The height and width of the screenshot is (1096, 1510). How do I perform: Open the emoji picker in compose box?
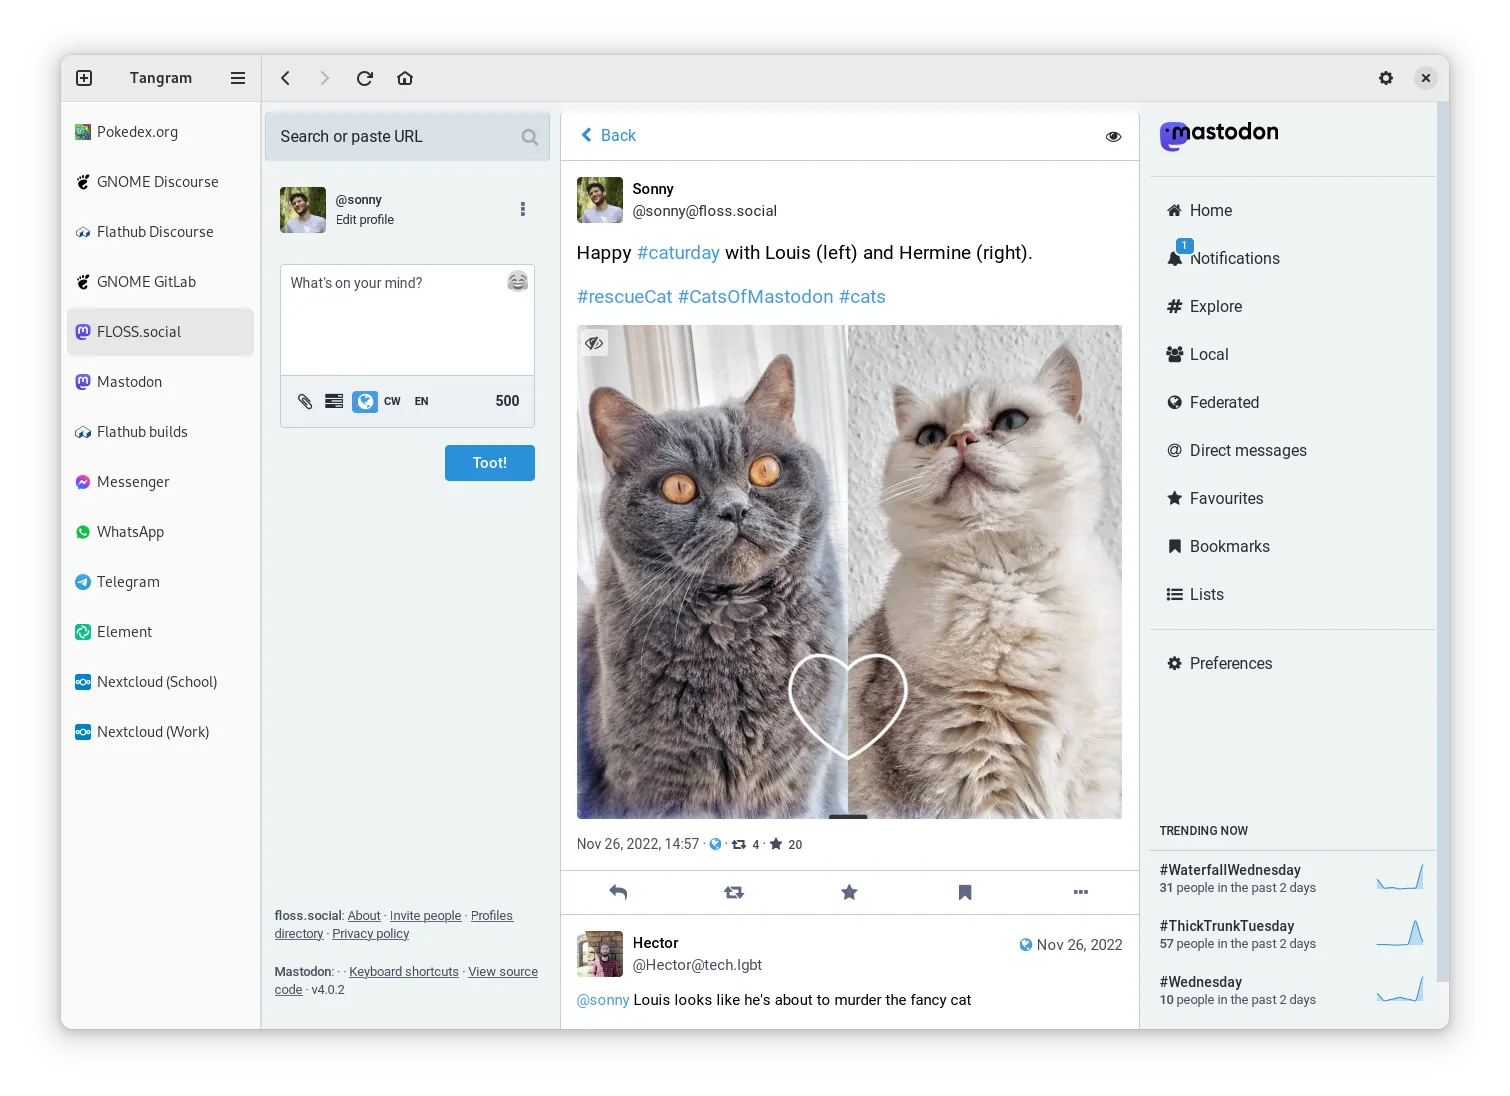pos(517,282)
